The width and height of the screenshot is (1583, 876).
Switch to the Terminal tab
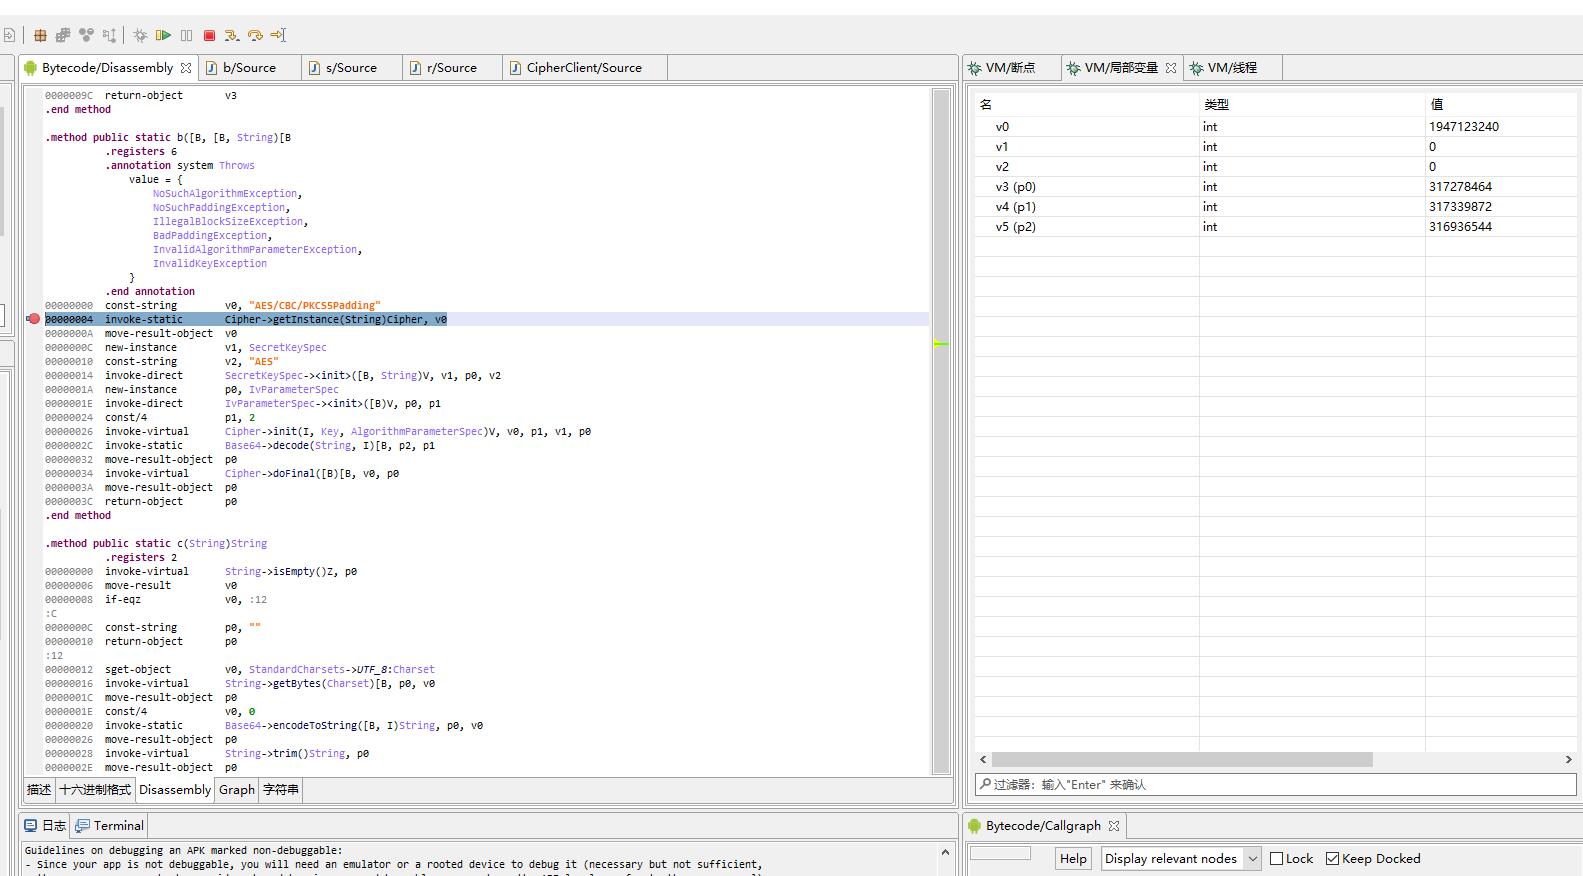110,826
